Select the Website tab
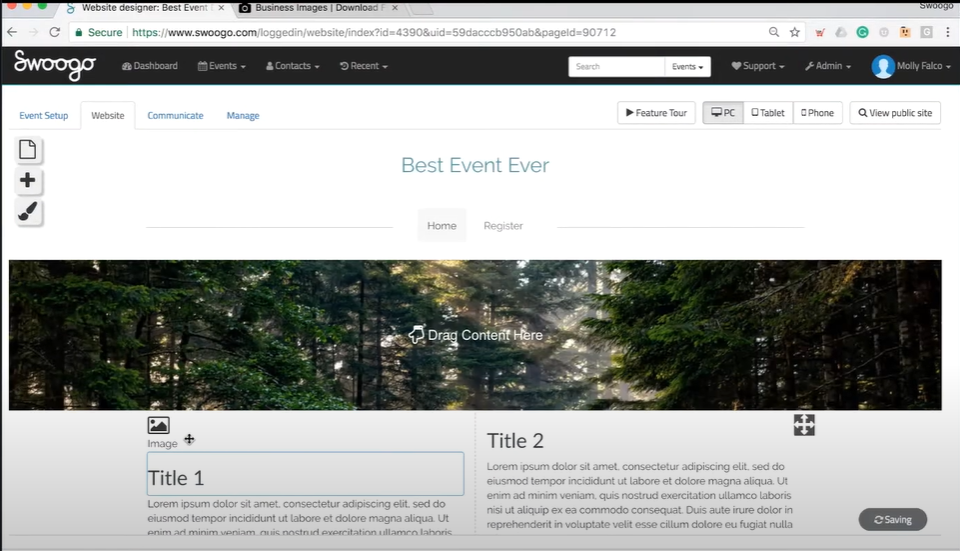960x551 pixels. point(108,116)
